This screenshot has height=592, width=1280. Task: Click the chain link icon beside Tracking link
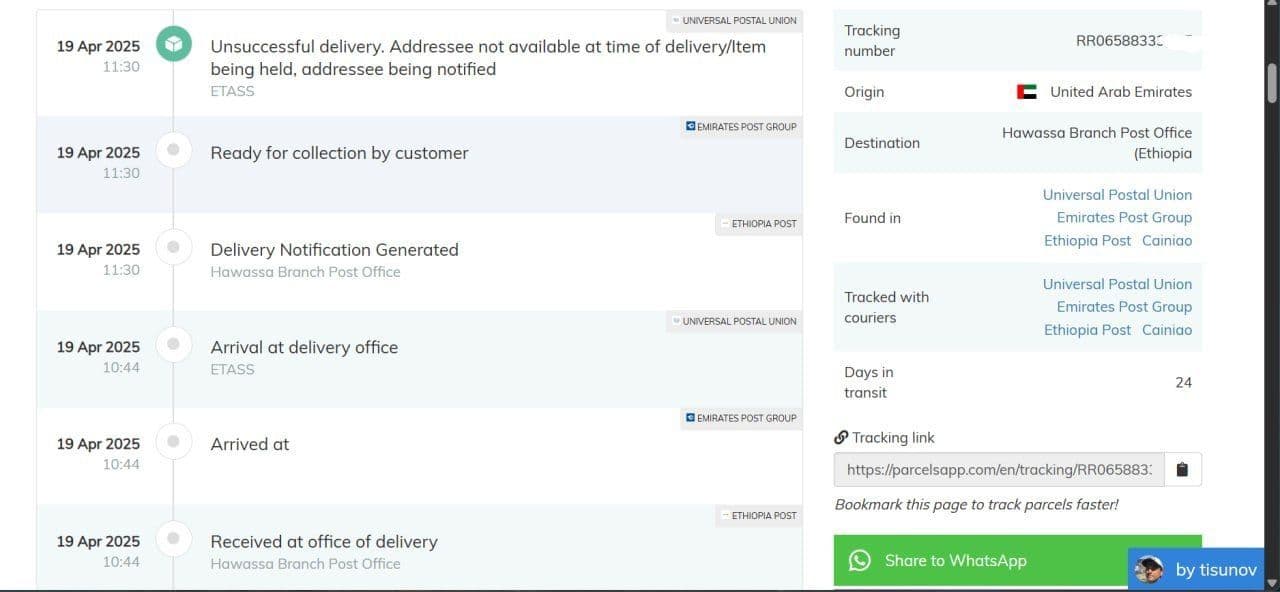pos(841,437)
